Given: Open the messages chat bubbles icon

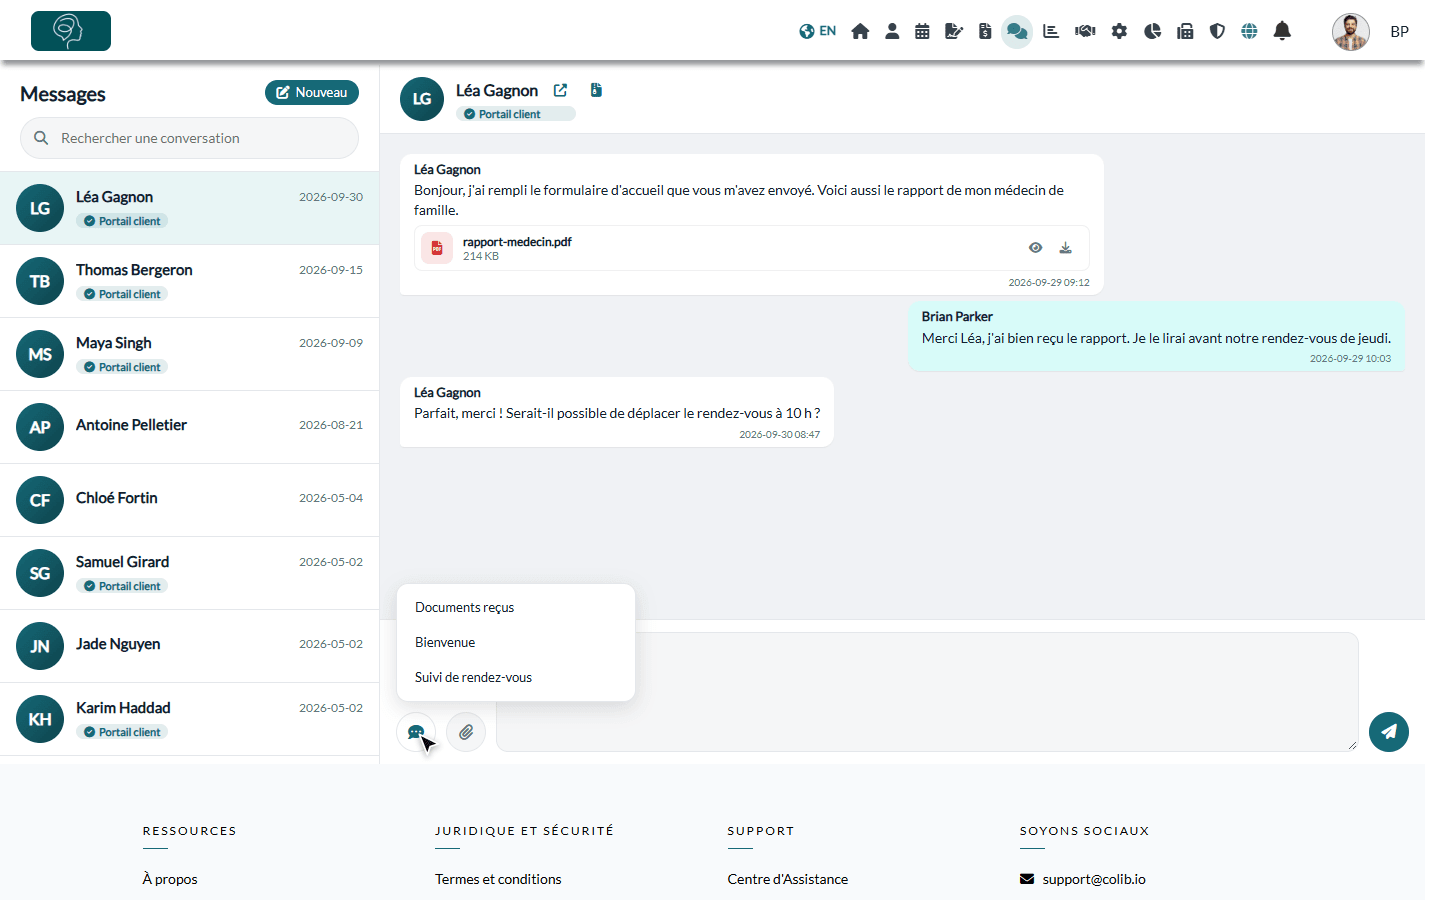Looking at the screenshot, I should (1017, 31).
